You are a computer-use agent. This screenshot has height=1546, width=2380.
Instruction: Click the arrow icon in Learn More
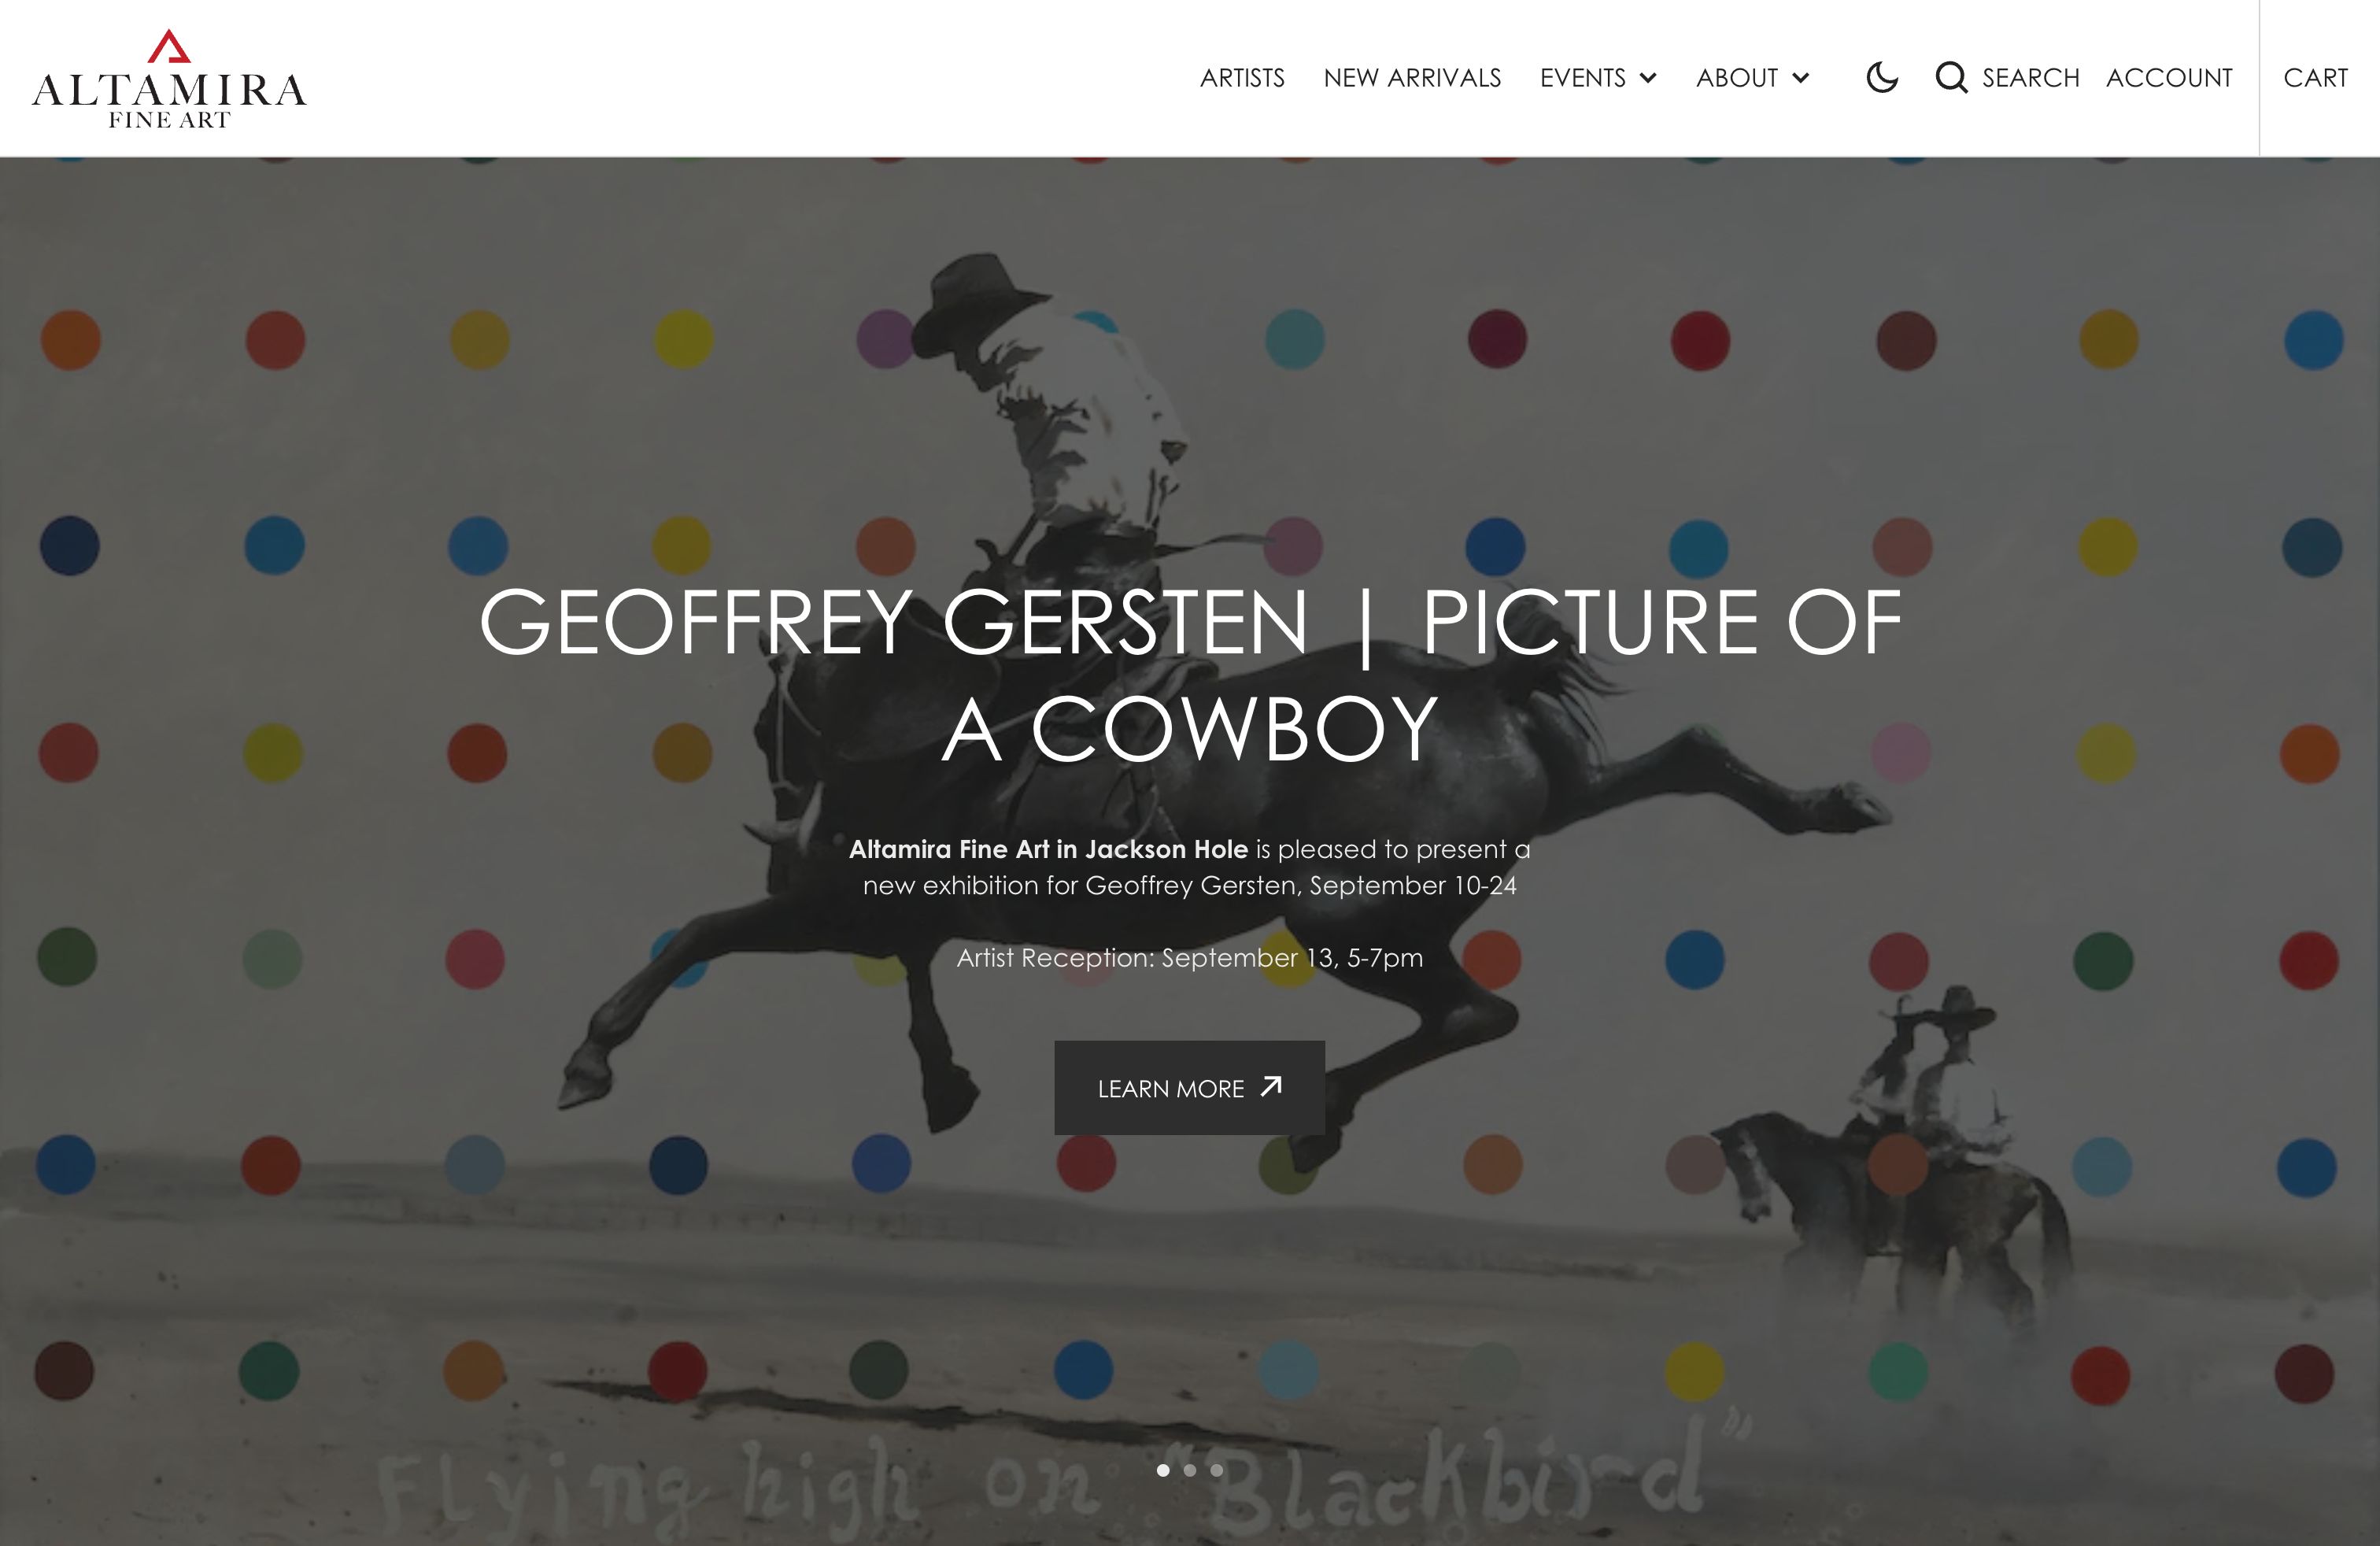1271,1087
